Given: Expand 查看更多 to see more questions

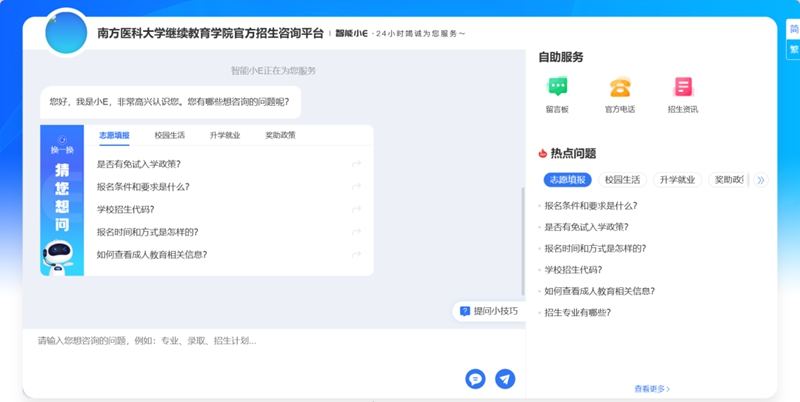Looking at the screenshot, I should 651,389.
